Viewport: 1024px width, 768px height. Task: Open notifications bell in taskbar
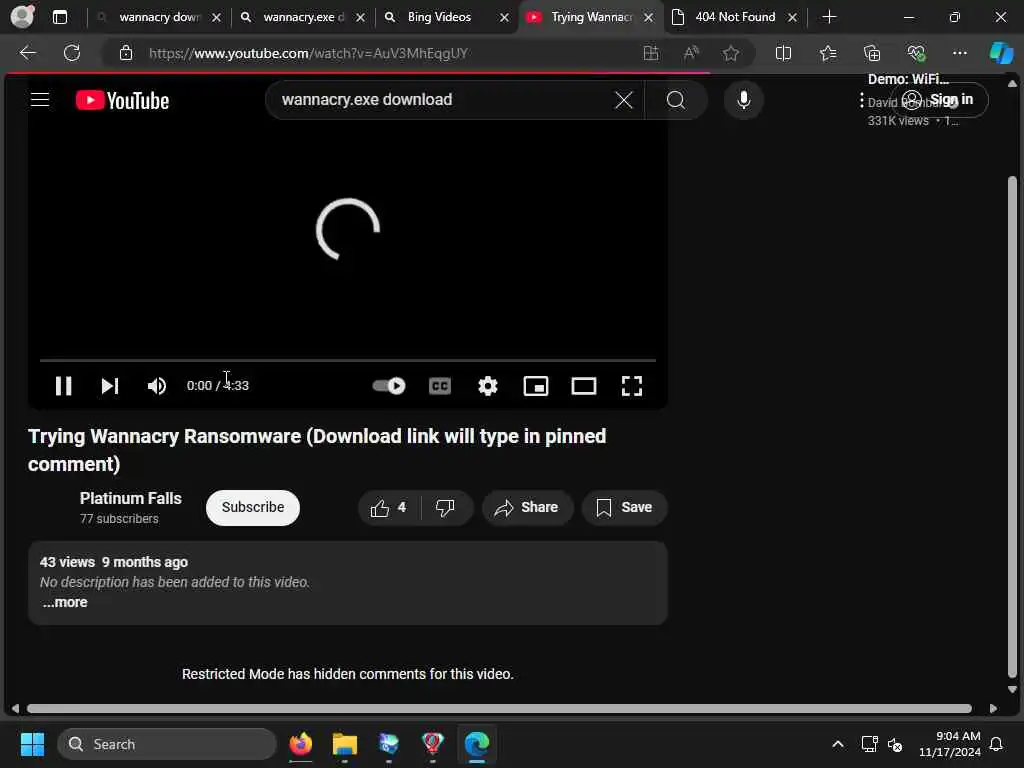pos(997,744)
